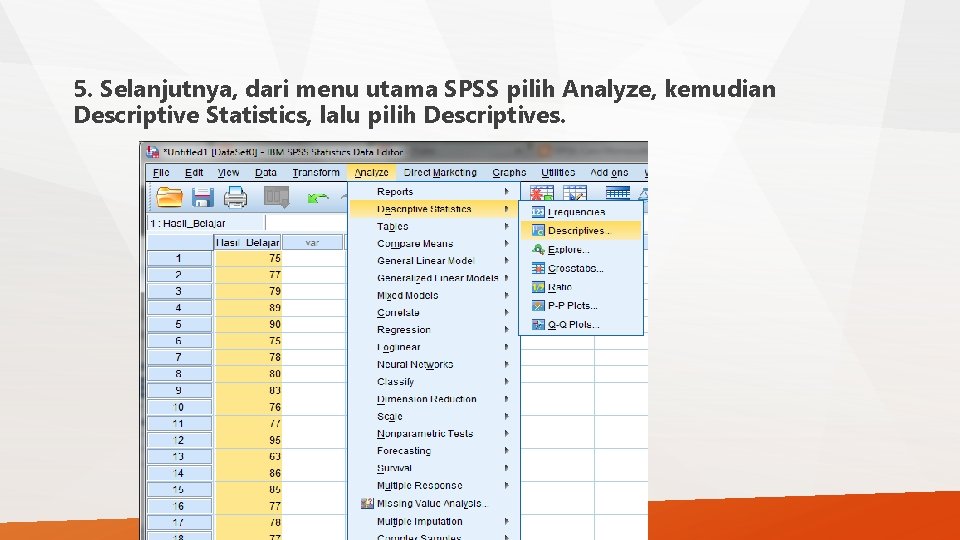960x540 pixels.
Task: Click the cell with value 86
Action: [x=247, y=473]
